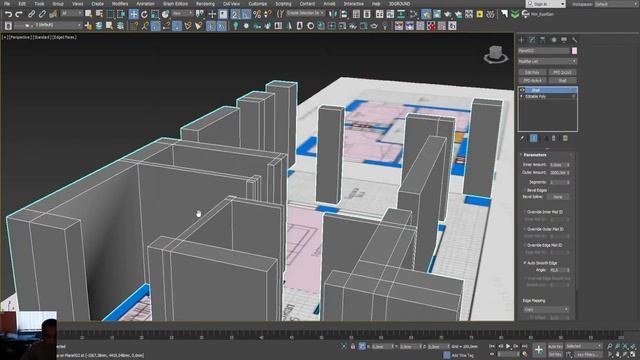The image size is (640, 360).
Task: Toggle Show End Result below modifier stack
Action: coord(533,138)
